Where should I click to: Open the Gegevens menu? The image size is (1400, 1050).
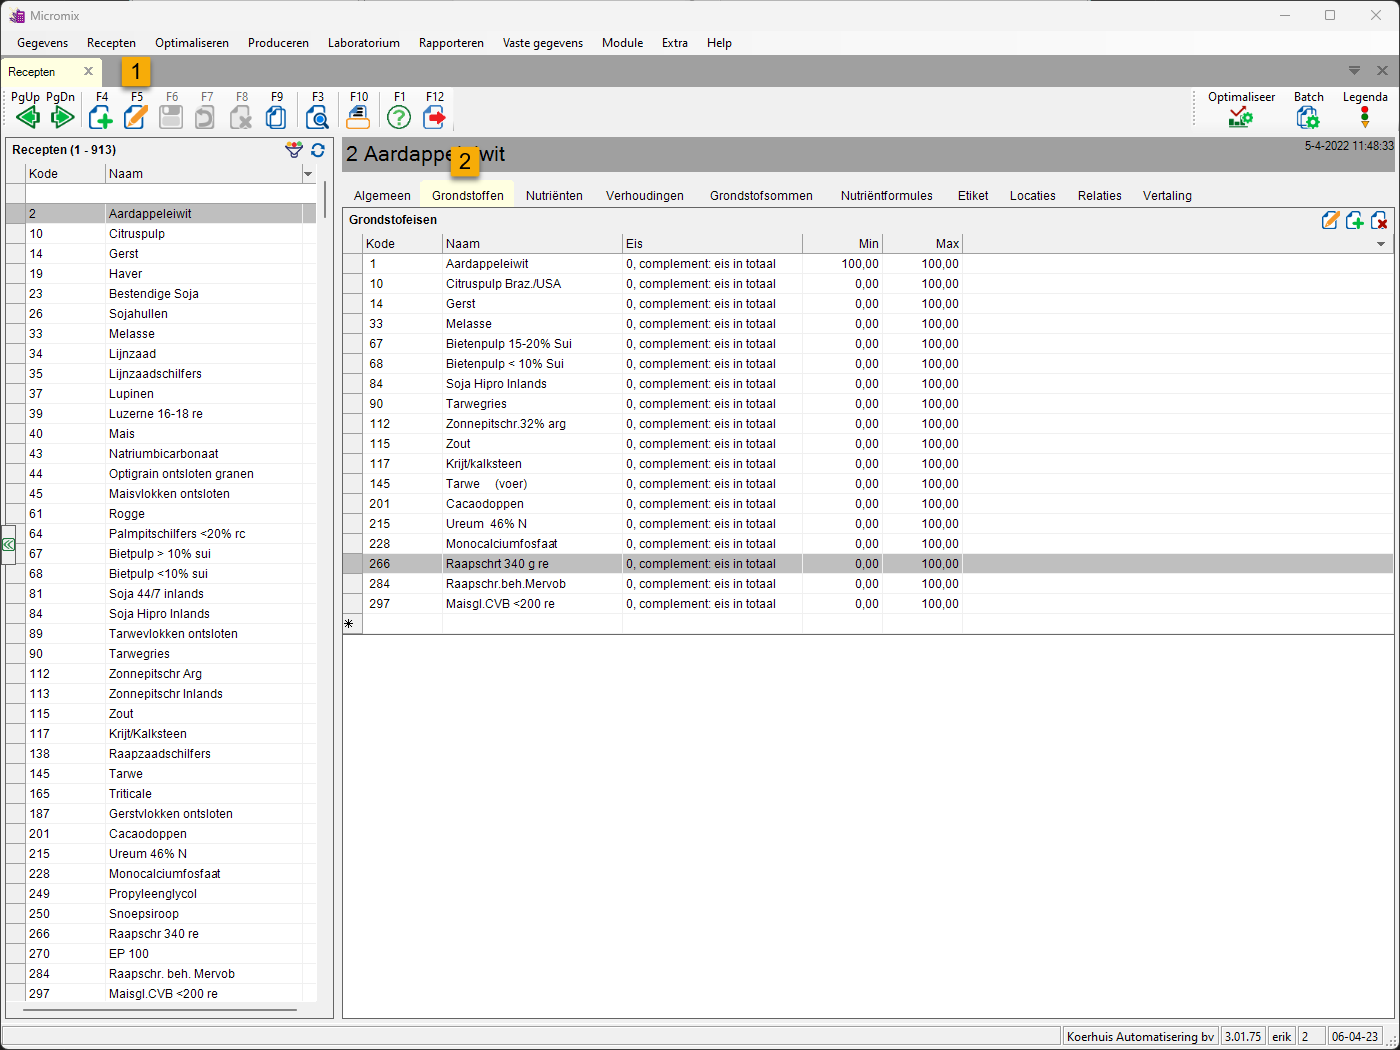tap(43, 43)
